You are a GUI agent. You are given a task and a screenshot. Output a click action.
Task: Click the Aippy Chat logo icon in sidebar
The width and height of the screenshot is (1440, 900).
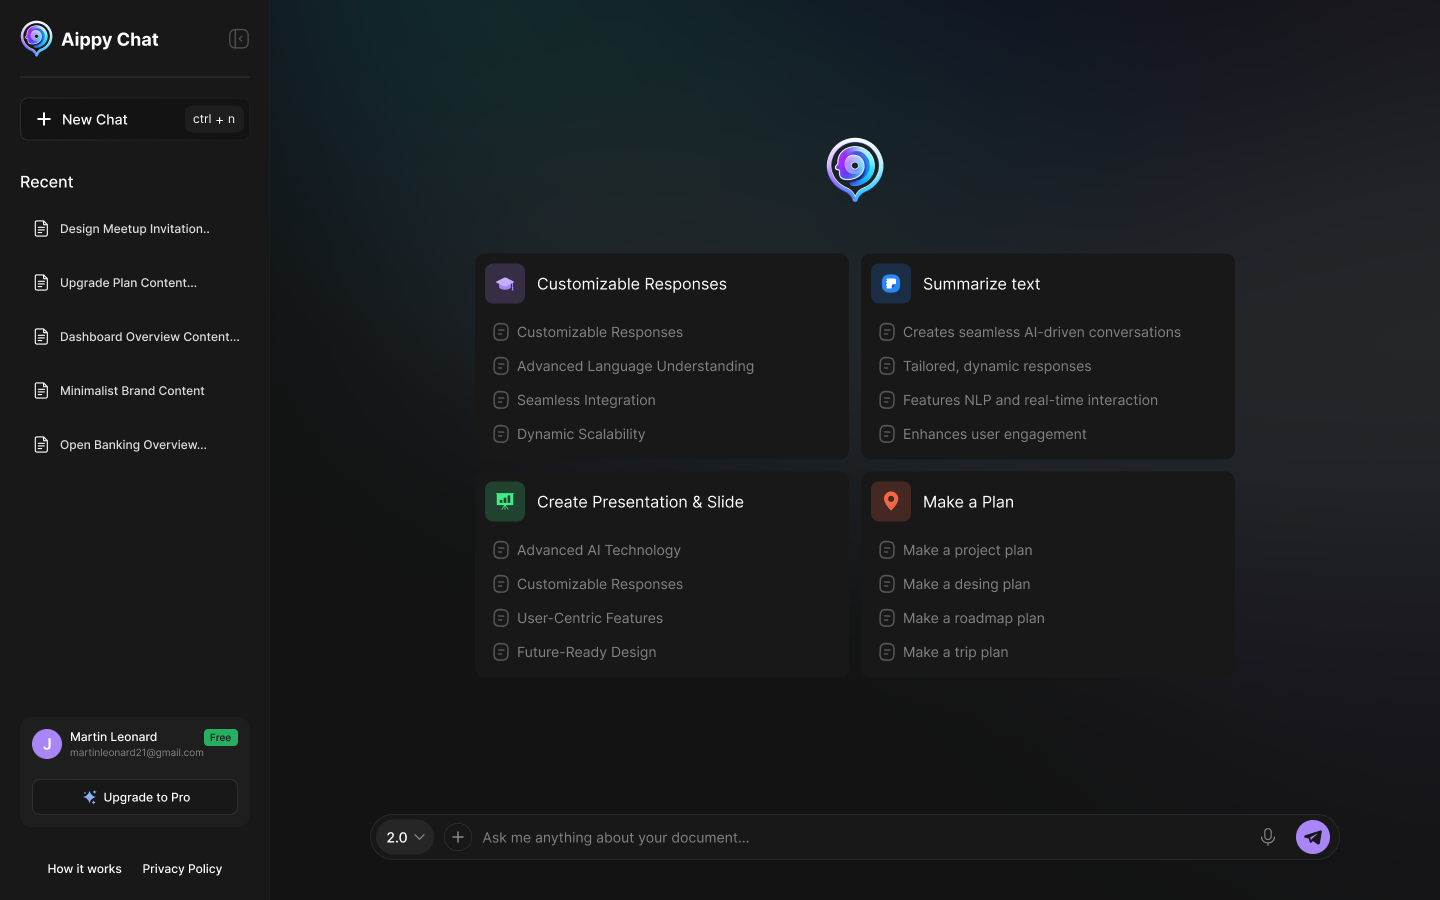pyautogui.click(x=37, y=39)
